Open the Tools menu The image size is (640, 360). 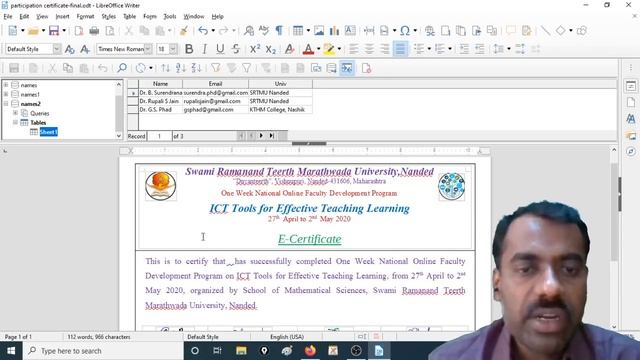pyautogui.click(x=170, y=16)
